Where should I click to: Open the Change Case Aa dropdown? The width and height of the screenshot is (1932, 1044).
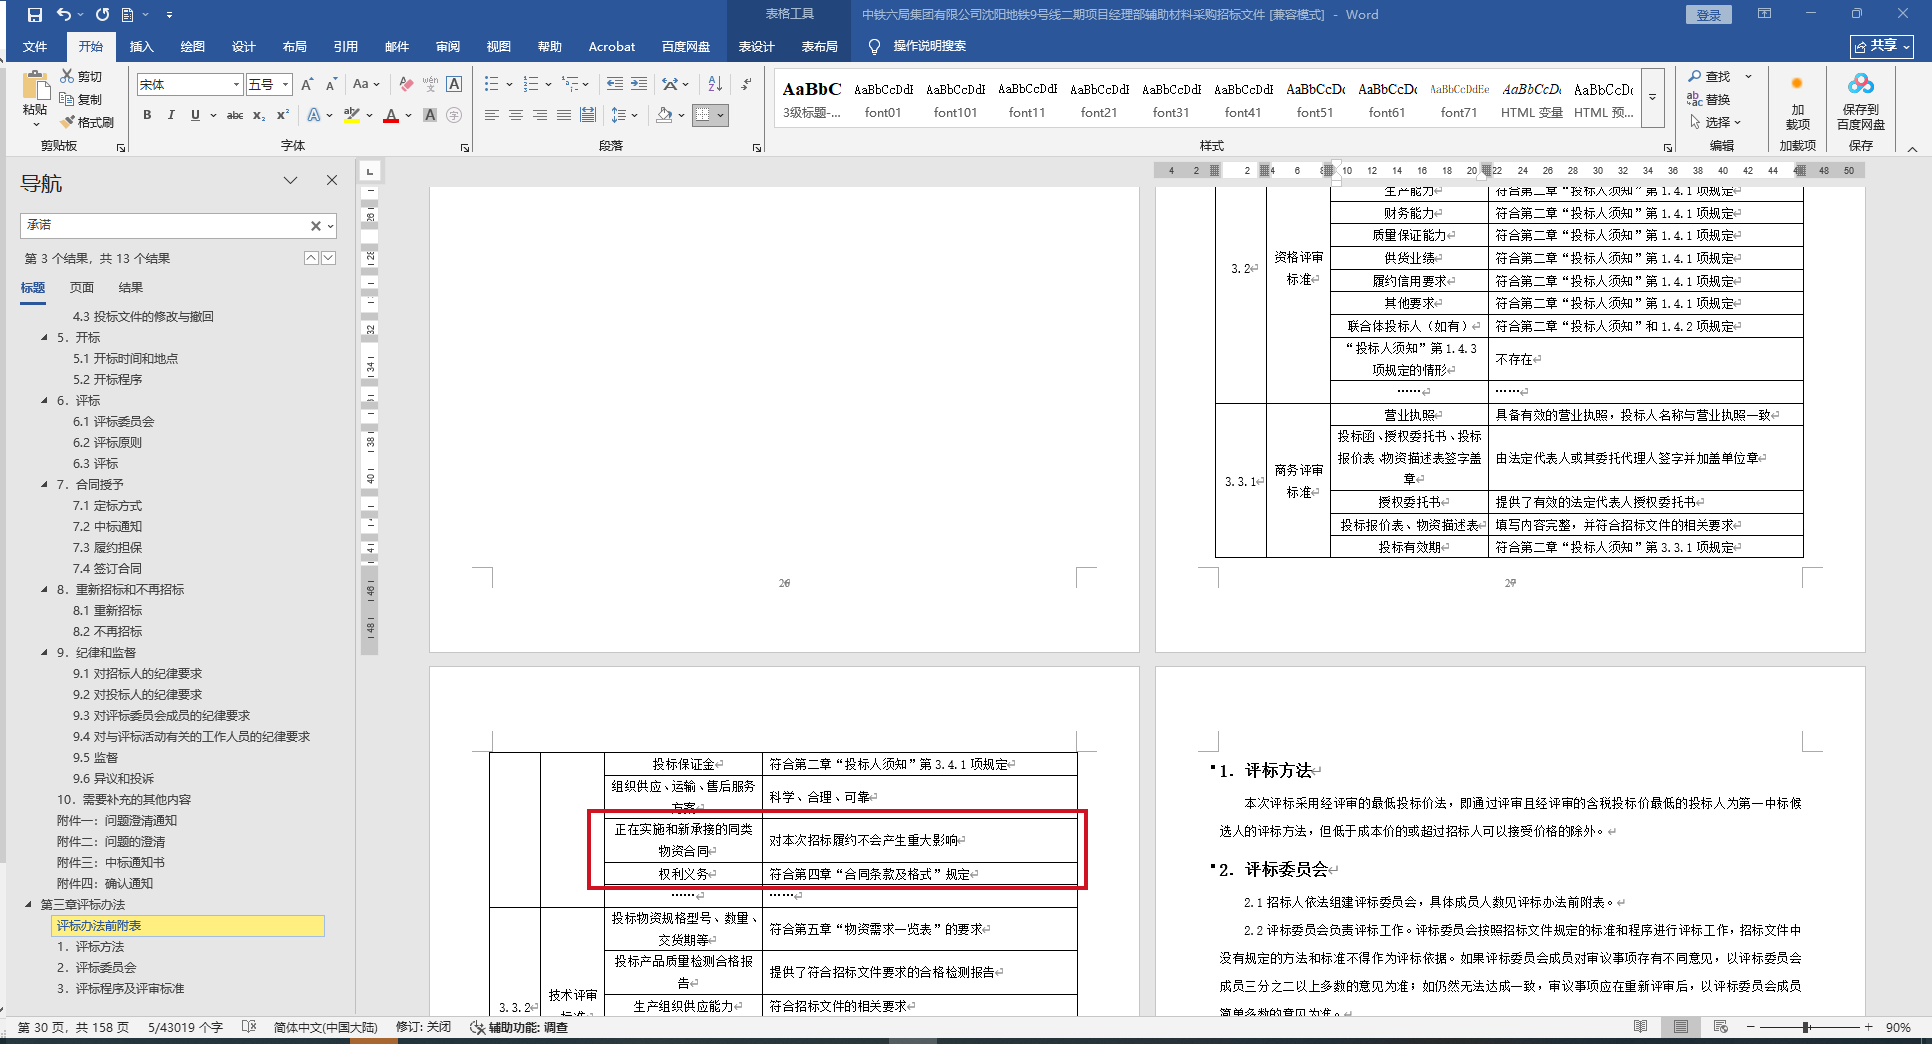(x=365, y=84)
